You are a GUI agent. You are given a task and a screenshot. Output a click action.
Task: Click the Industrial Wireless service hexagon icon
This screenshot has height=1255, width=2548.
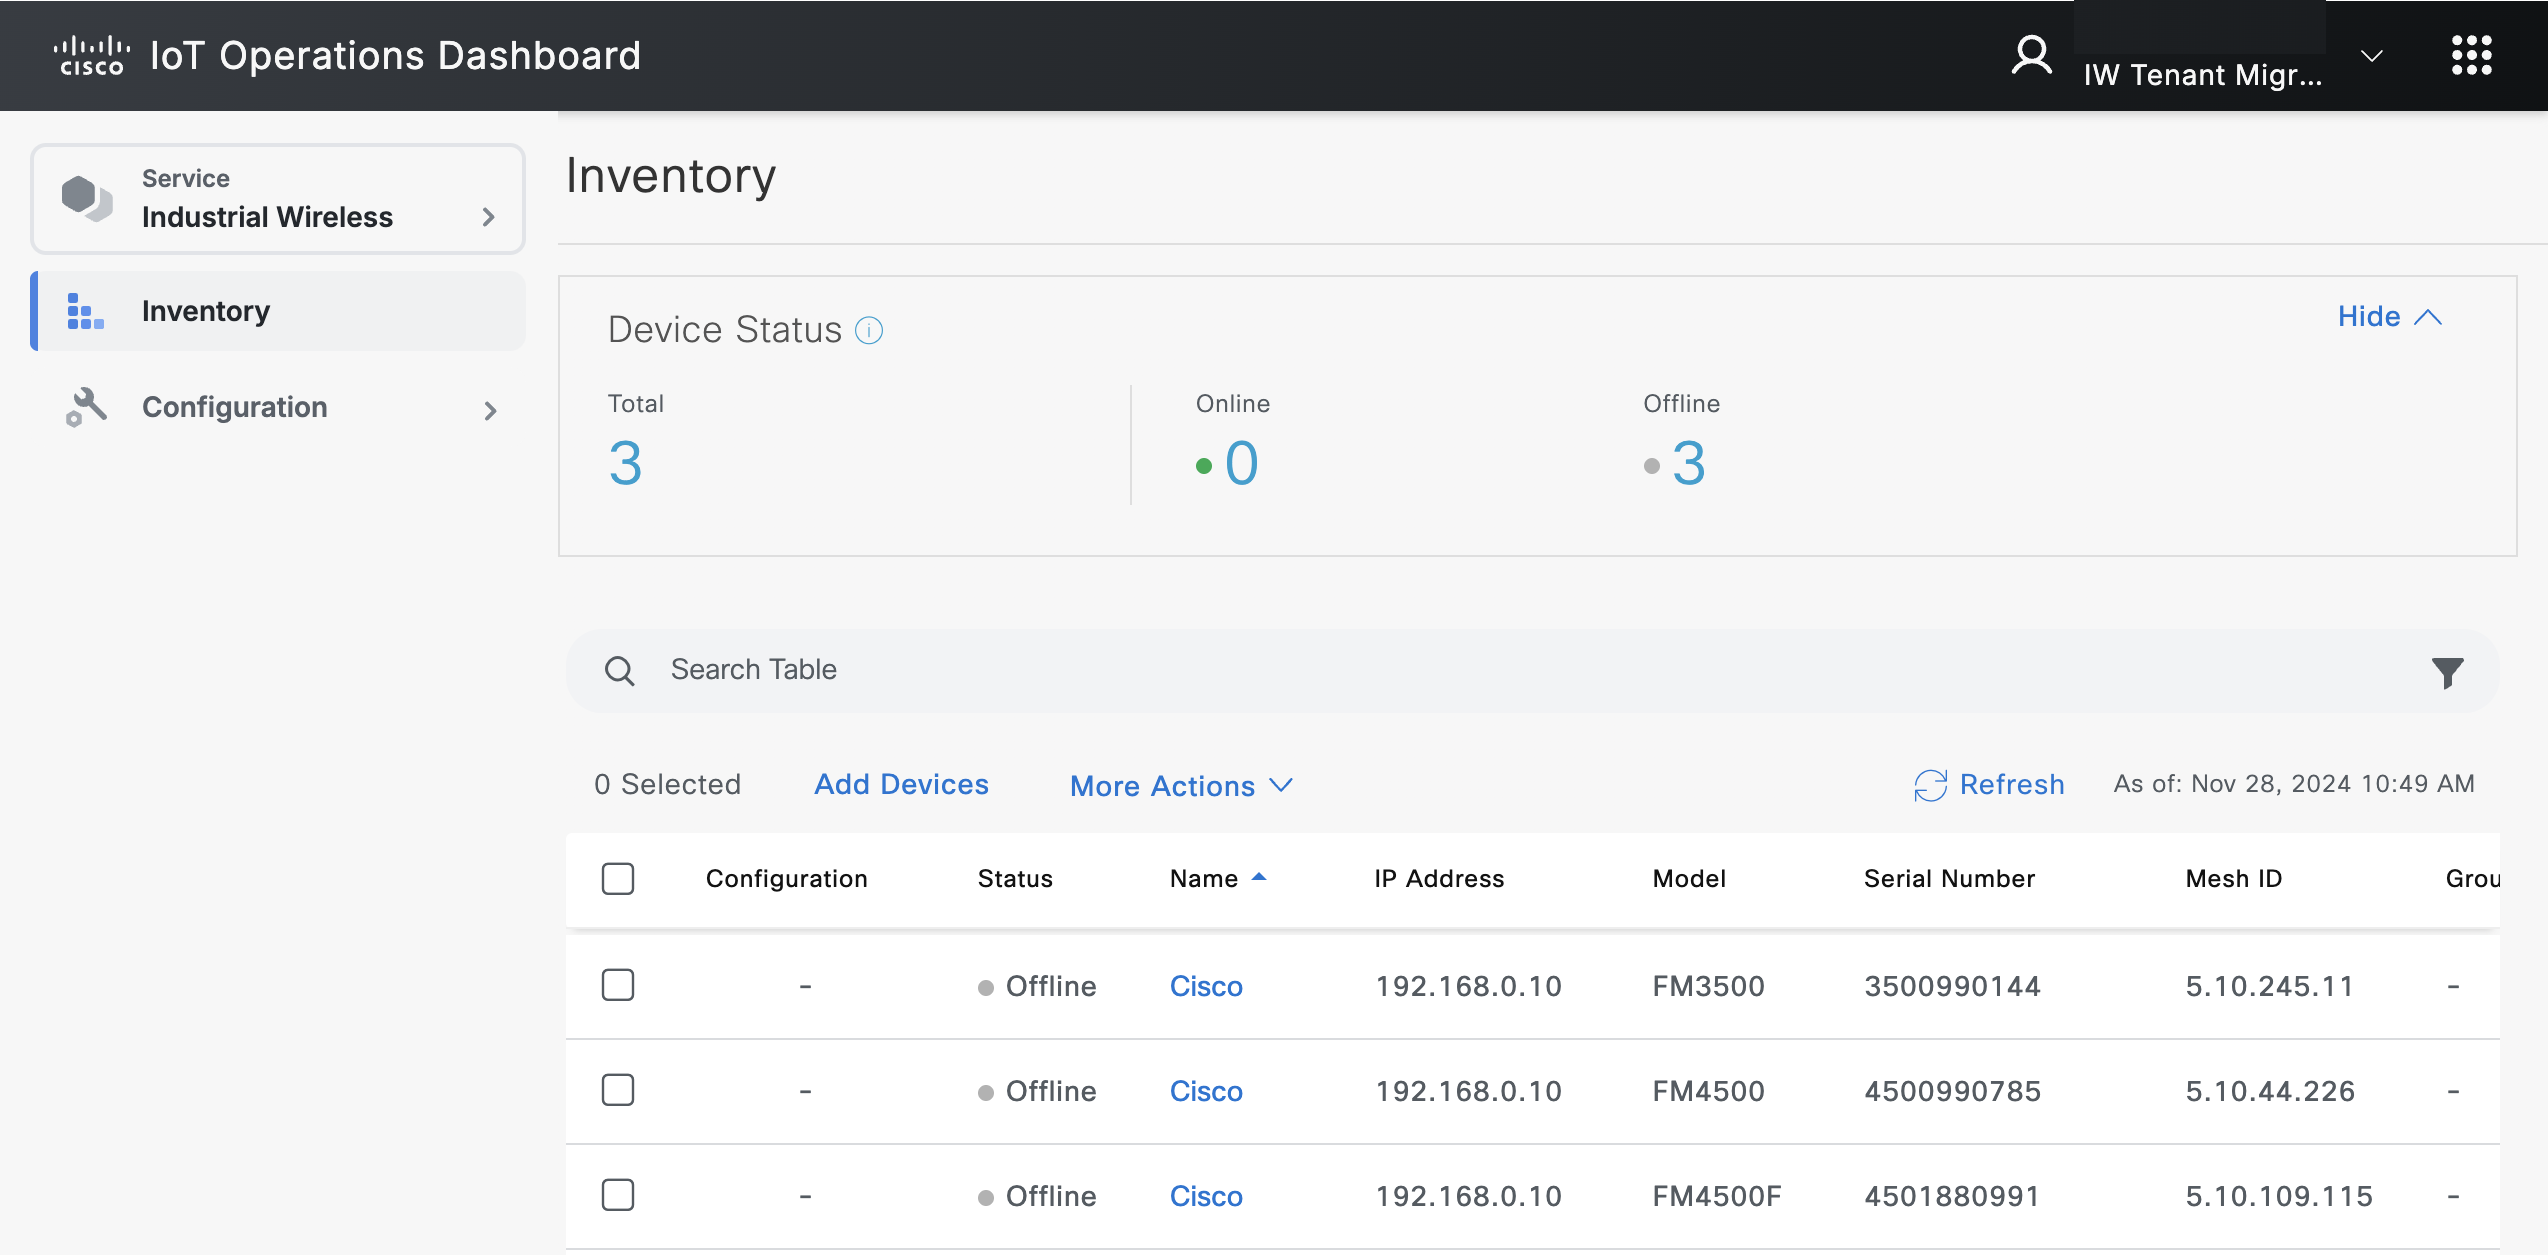pos(87,198)
